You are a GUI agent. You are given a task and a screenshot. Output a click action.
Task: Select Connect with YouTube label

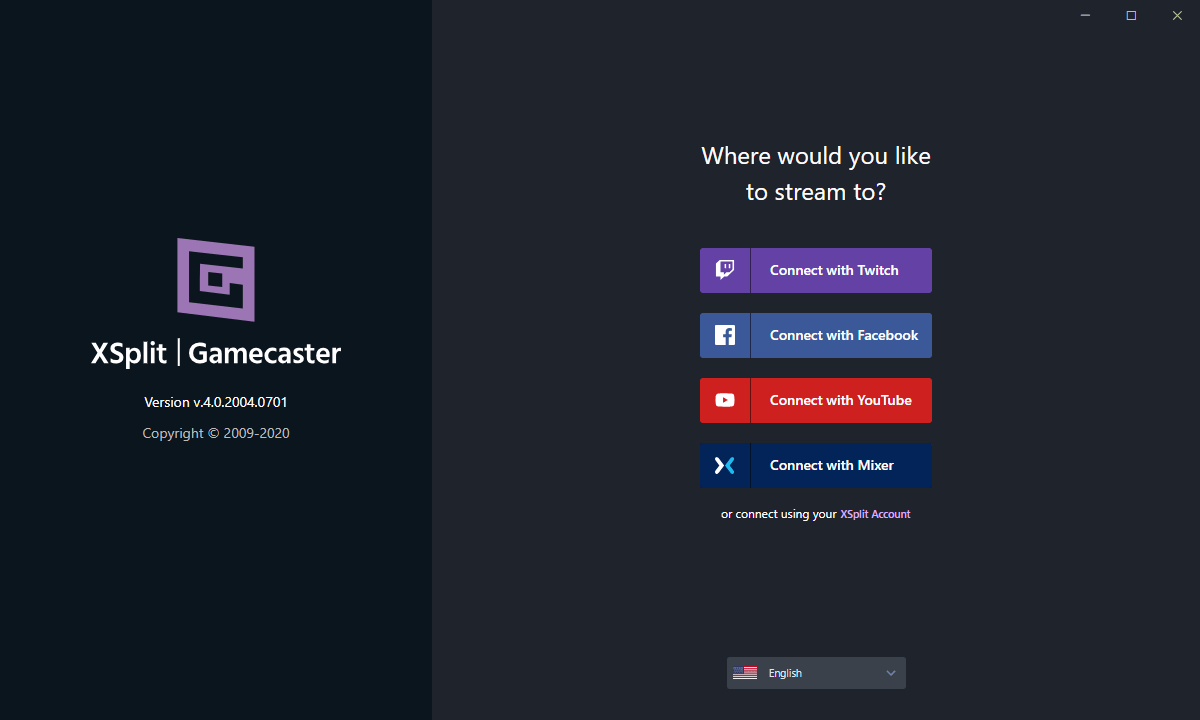(841, 400)
